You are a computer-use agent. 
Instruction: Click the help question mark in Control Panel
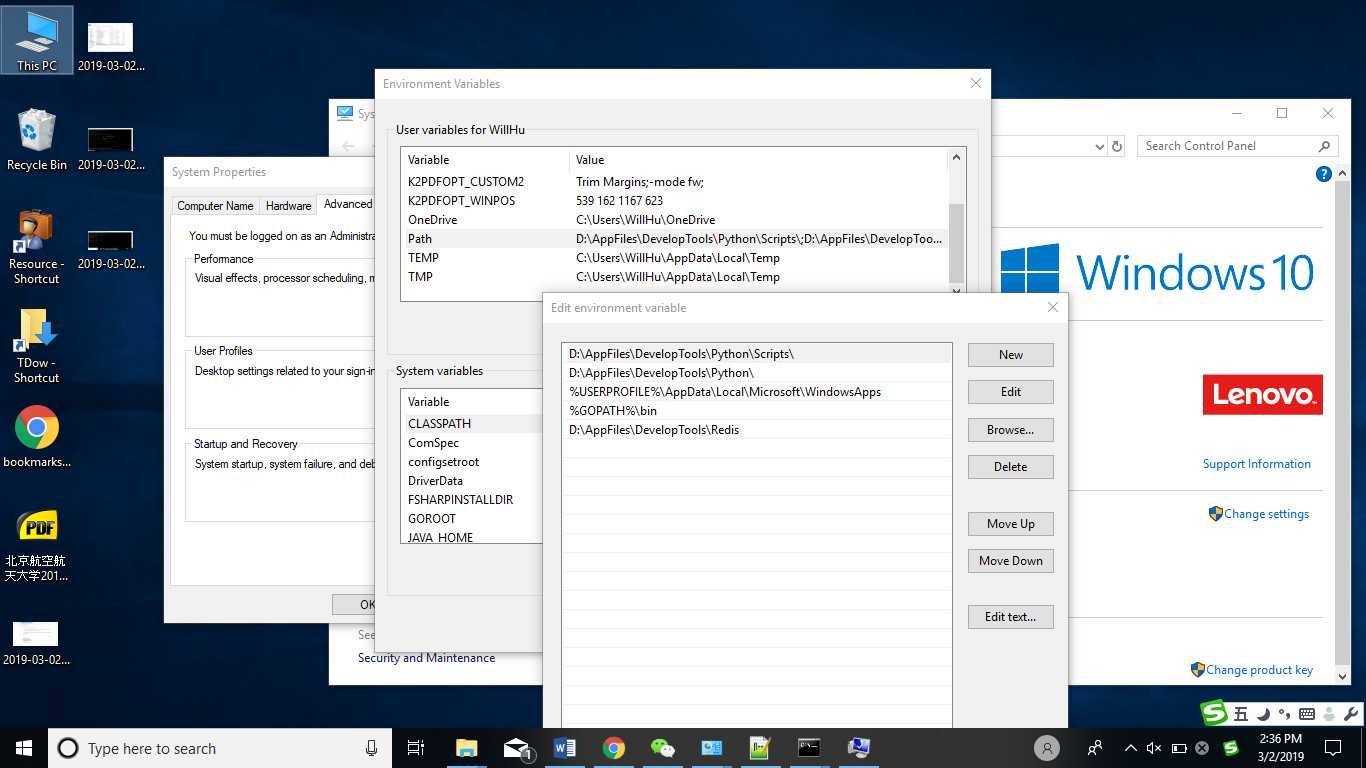coord(1323,174)
